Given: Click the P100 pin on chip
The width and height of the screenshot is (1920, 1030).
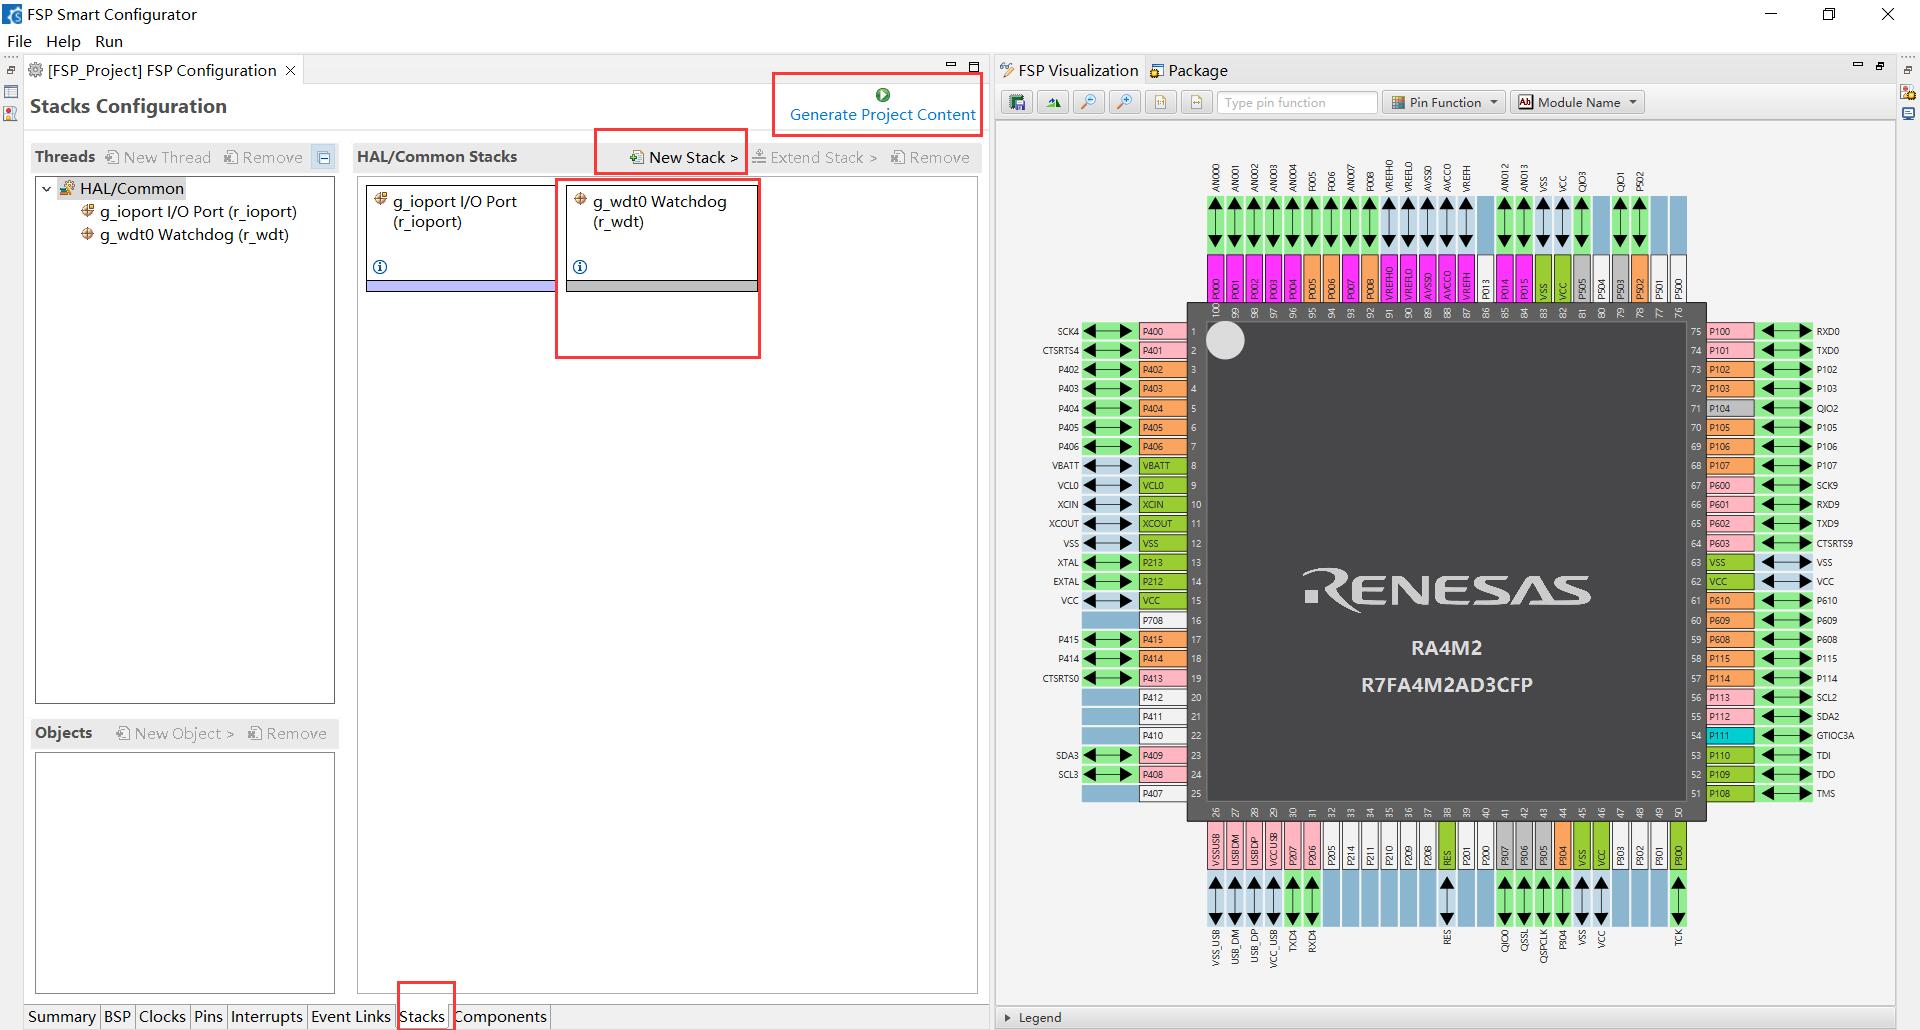Looking at the screenshot, I should click(1730, 331).
